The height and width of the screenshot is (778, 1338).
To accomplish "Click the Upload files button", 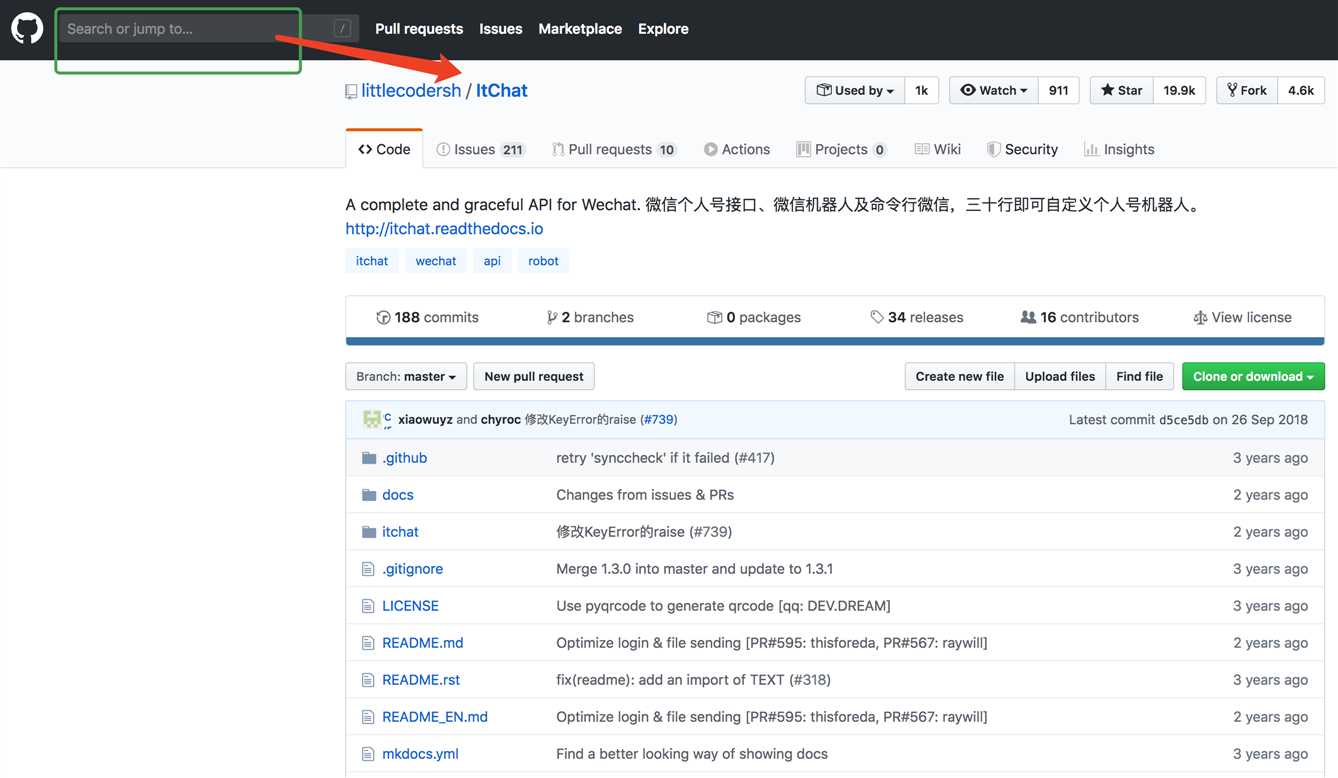I will click(x=1060, y=376).
